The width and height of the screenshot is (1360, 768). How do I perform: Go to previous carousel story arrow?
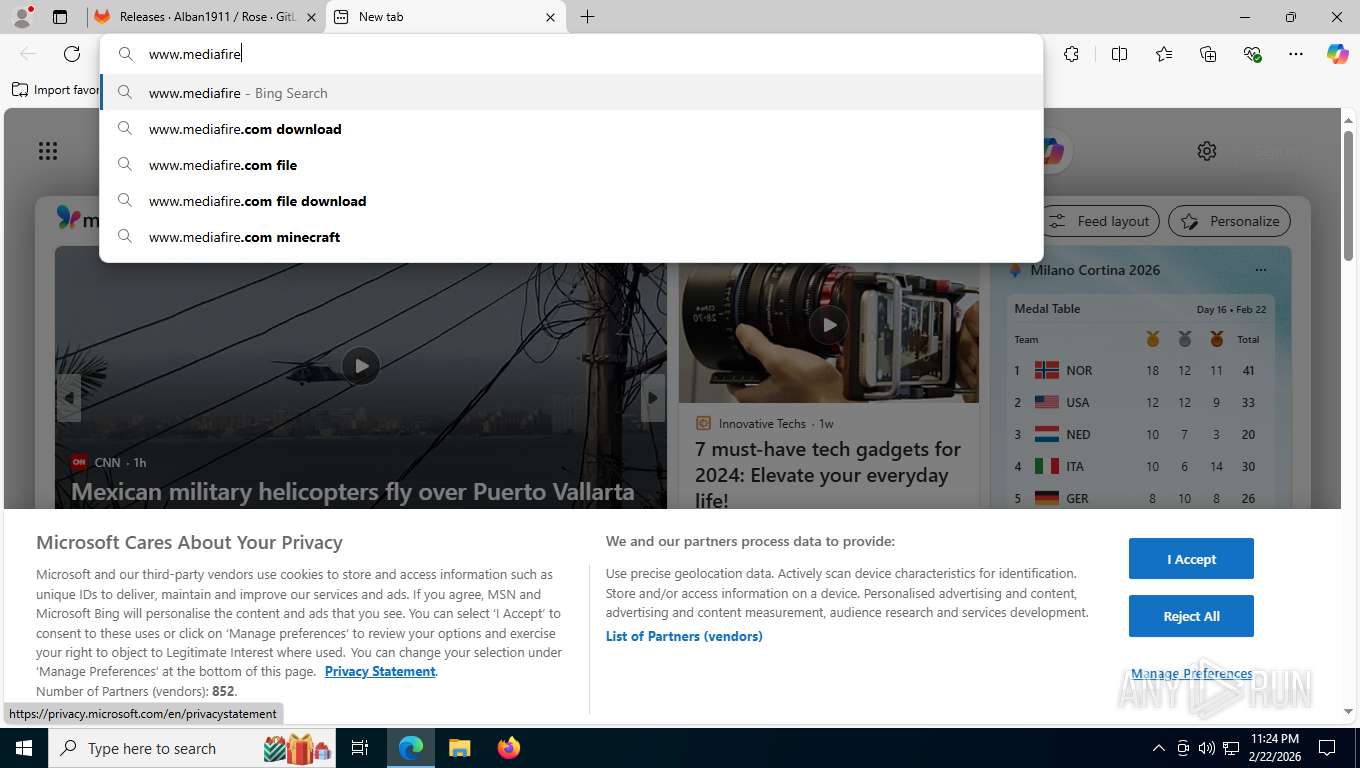point(68,398)
